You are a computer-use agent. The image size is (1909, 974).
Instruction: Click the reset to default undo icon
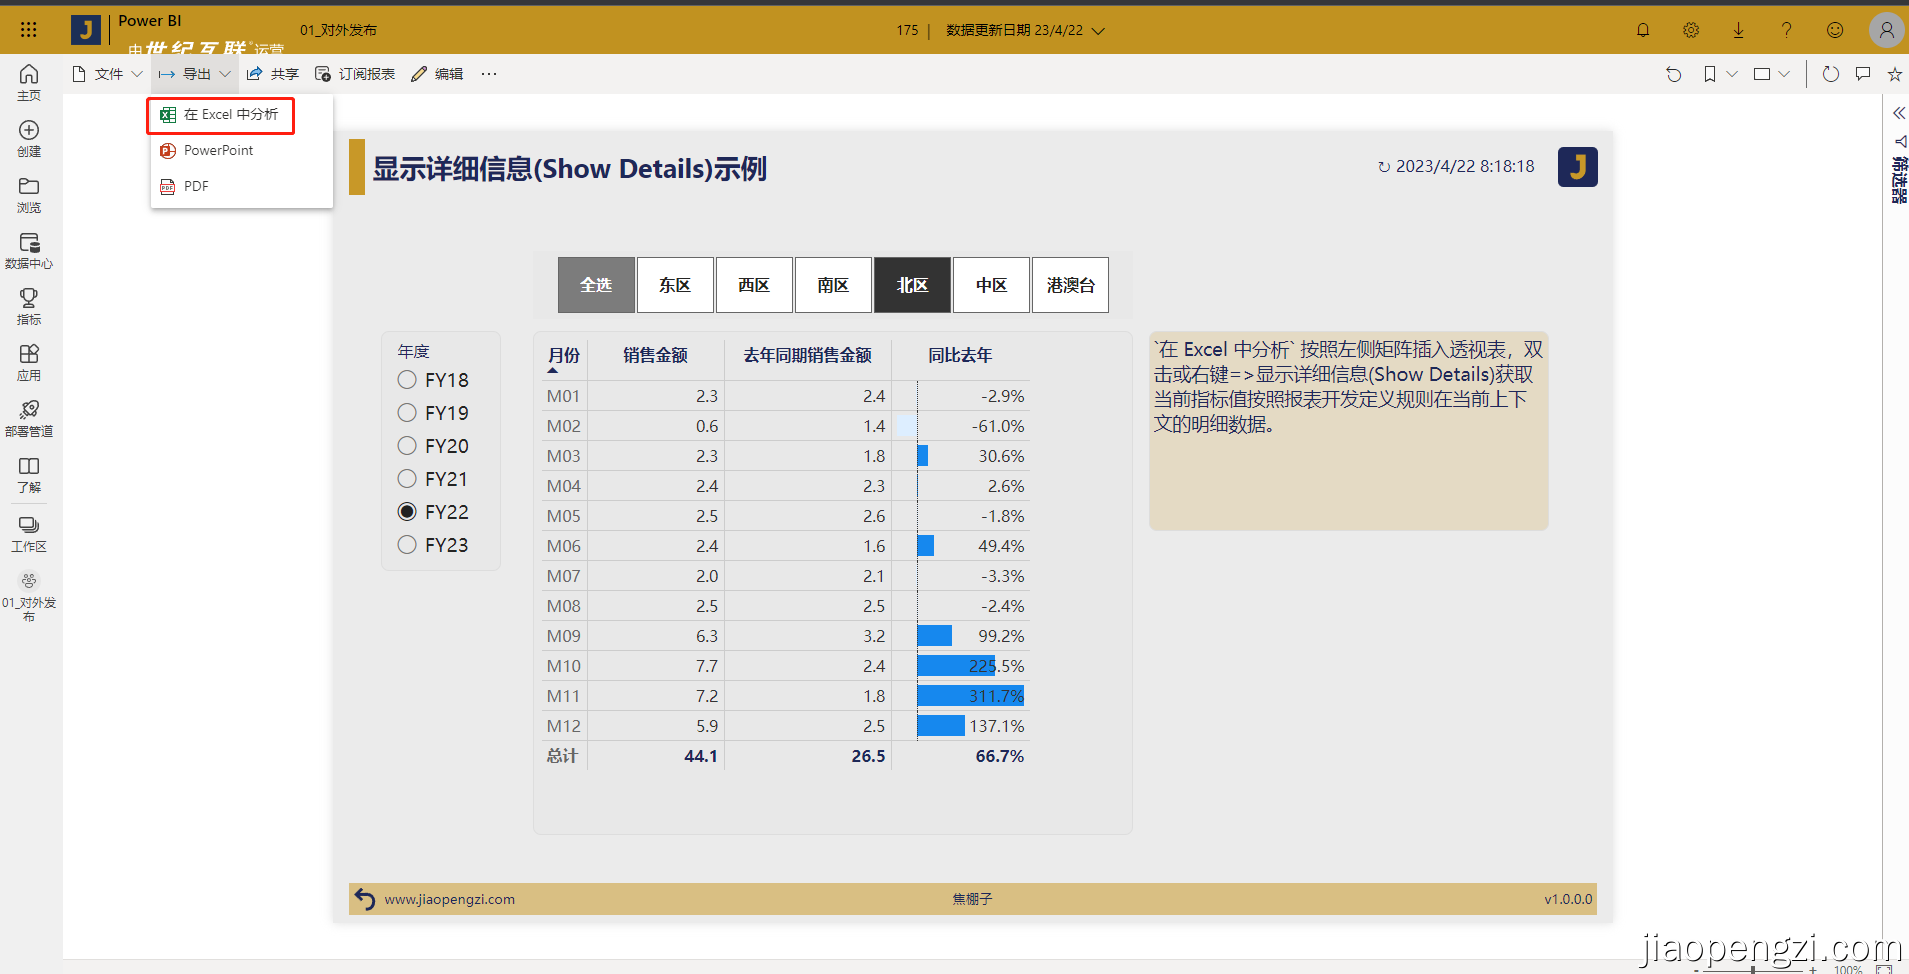click(1674, 74)
